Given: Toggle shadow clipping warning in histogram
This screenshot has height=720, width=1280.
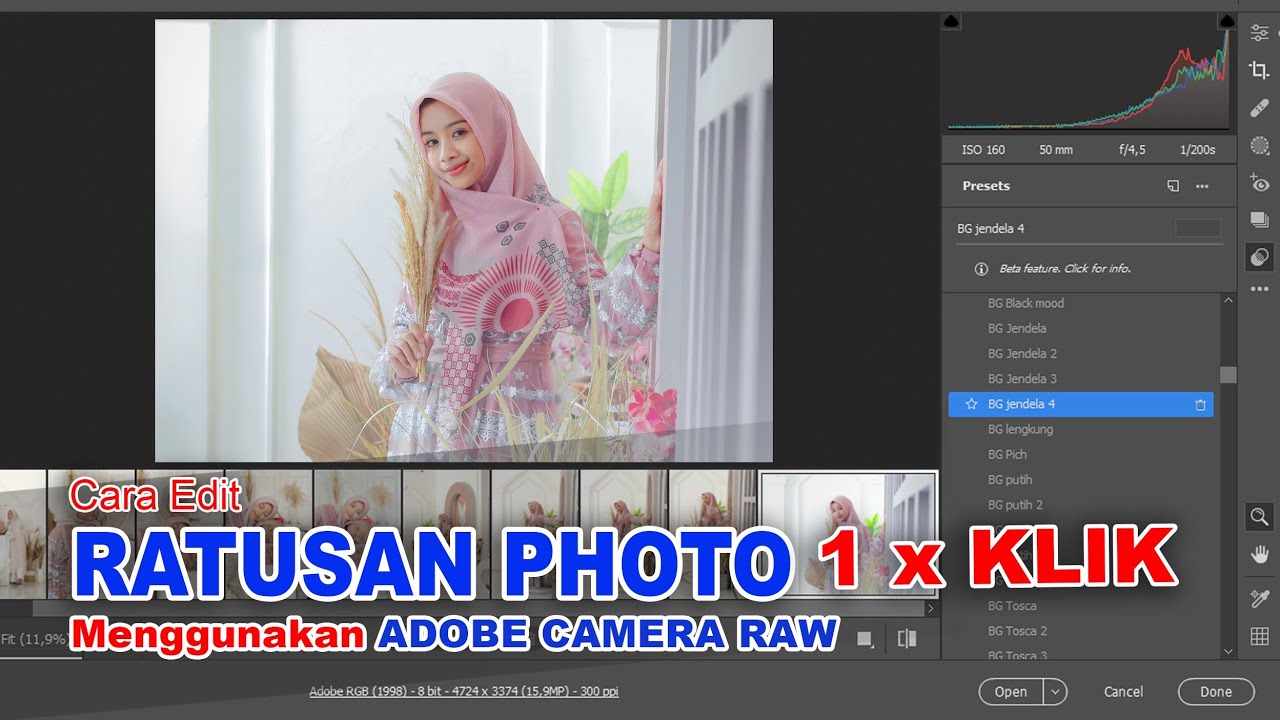Looking at the screenshot, I should coord(952,21).
